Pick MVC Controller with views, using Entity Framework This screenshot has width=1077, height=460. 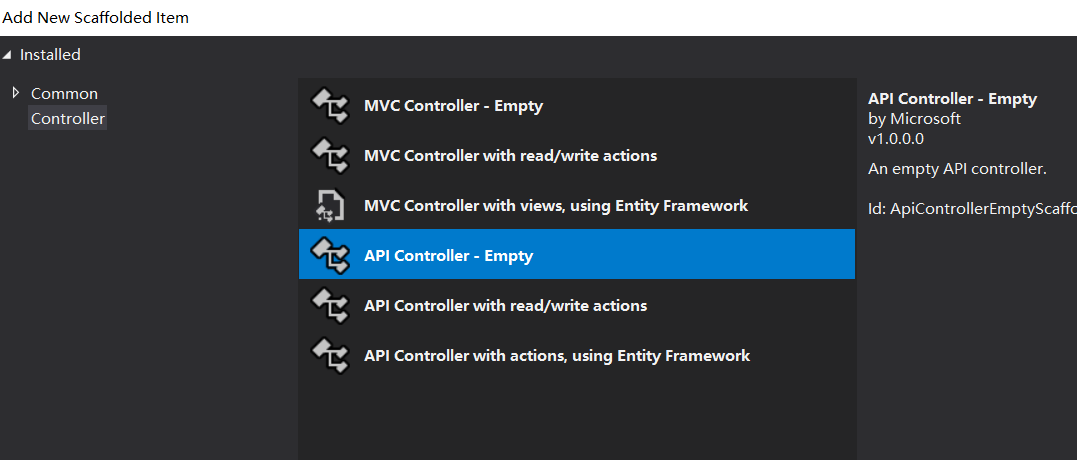(577, 205)
